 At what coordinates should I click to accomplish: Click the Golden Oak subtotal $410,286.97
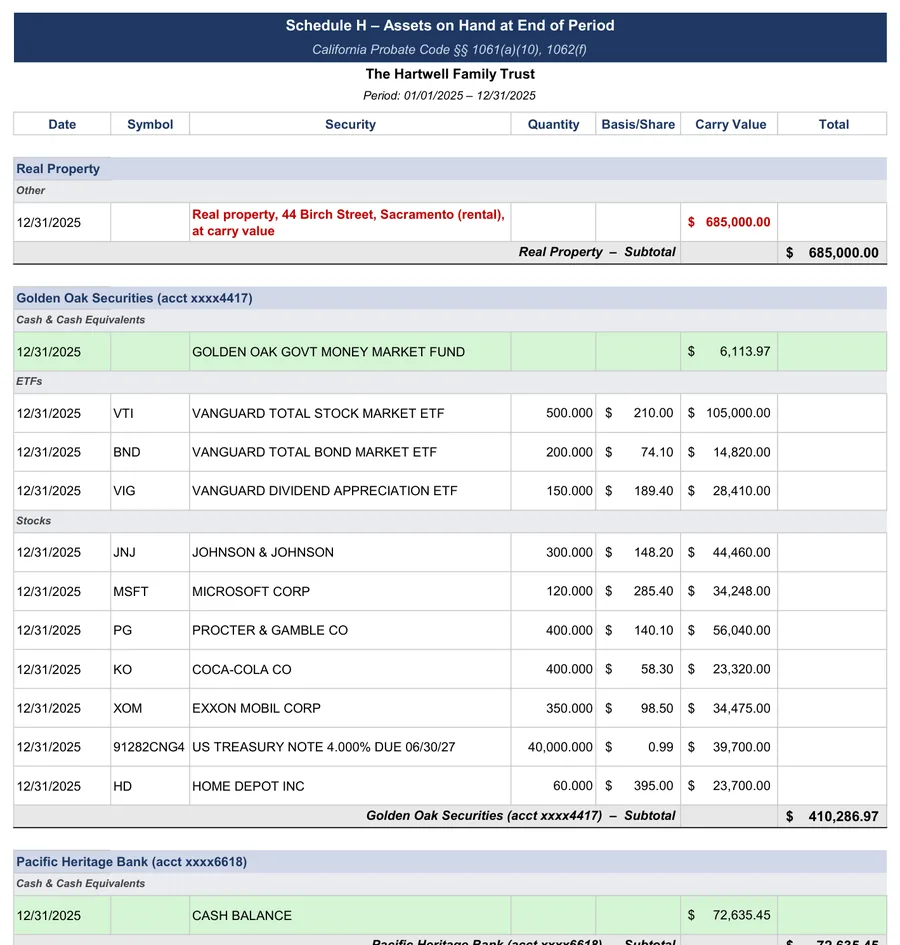(x=832, y=817)
